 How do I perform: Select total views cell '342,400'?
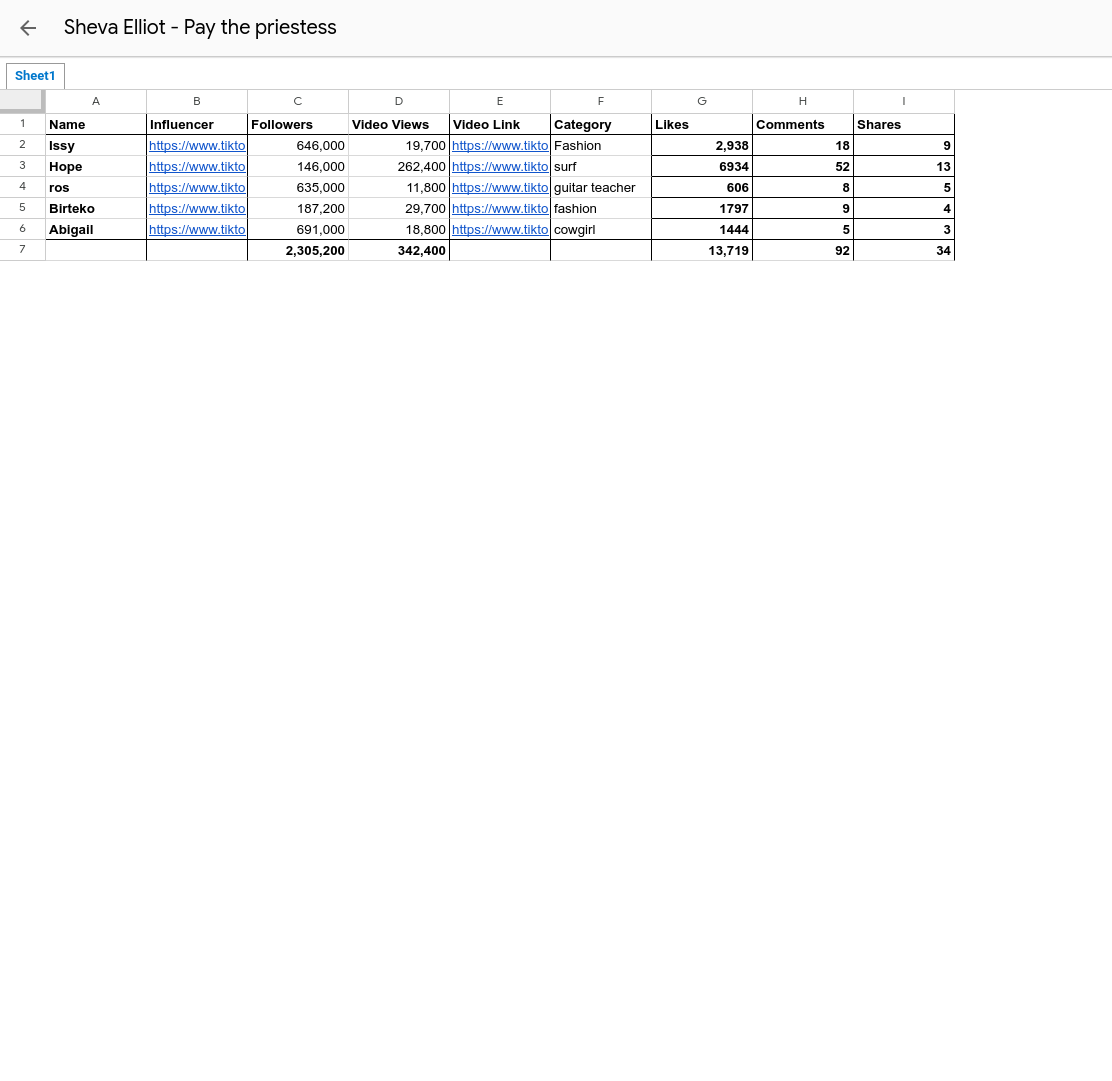click(x=399, y=250)
